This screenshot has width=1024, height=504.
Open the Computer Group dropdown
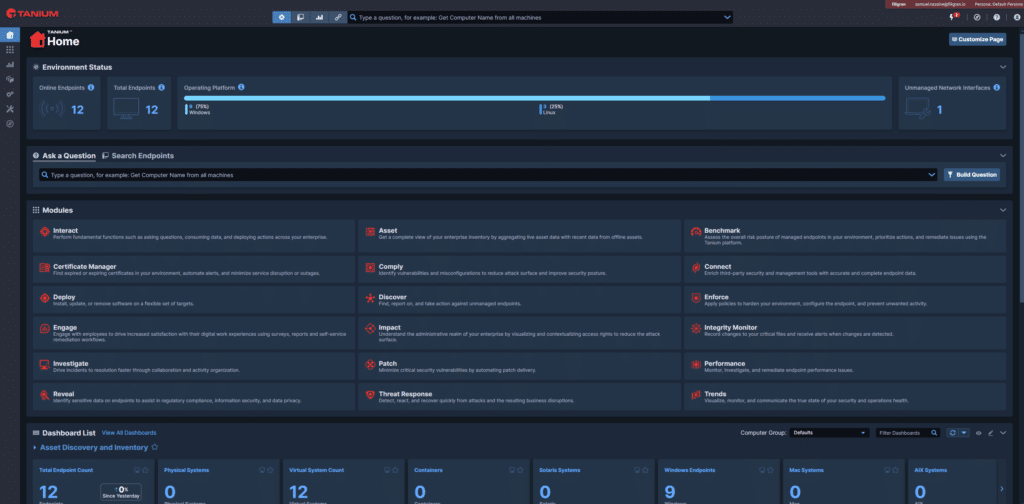coord(829,433)
